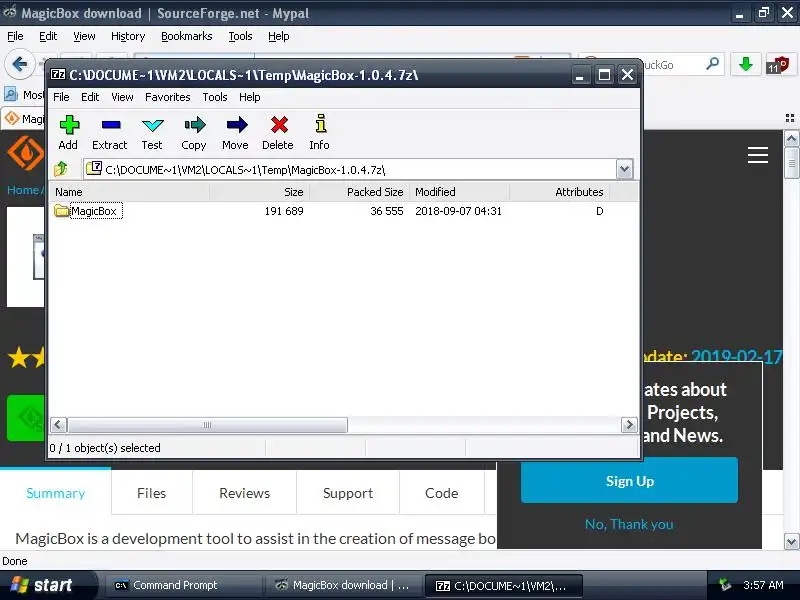Open the 7-Zip Tools menu
This screenshot has height=600, width=800.
214,97
